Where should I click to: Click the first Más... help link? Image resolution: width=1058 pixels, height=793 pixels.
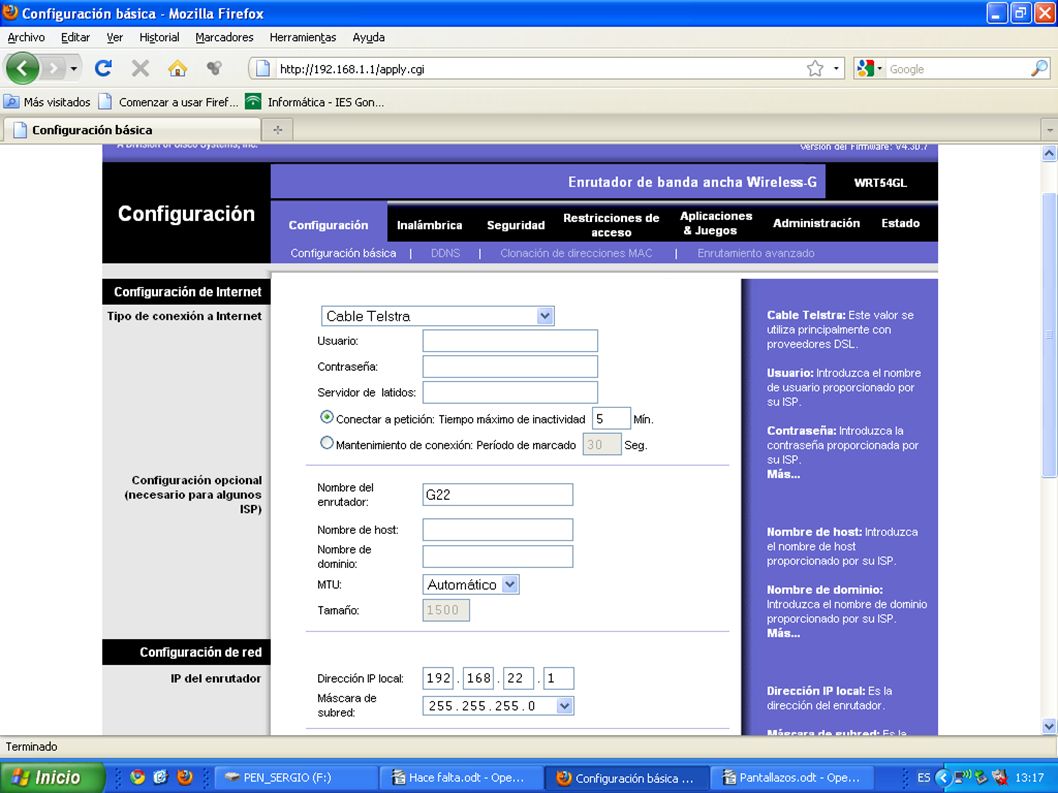pyautogui.click(x=783, y=474)
